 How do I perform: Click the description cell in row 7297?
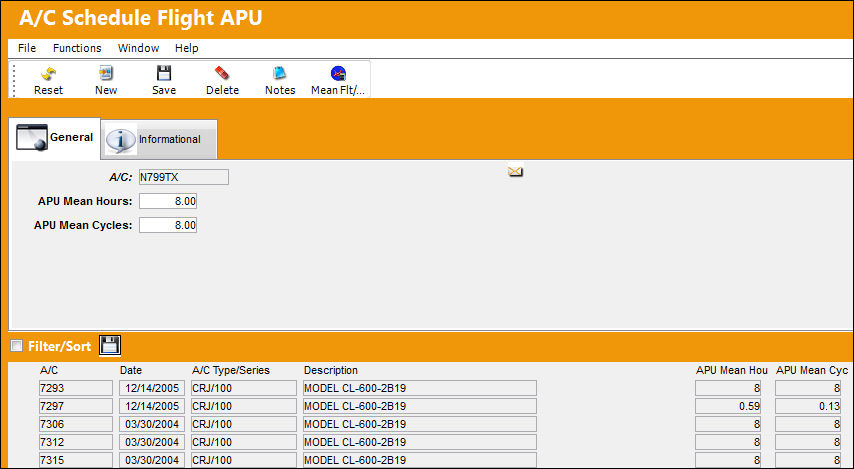419,406
